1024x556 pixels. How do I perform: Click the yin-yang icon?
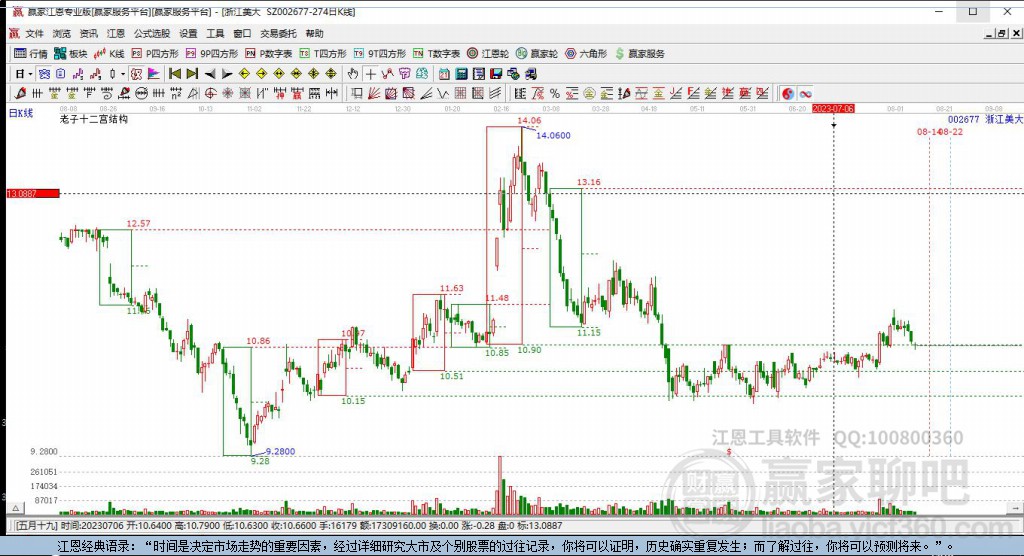point(788,93)
